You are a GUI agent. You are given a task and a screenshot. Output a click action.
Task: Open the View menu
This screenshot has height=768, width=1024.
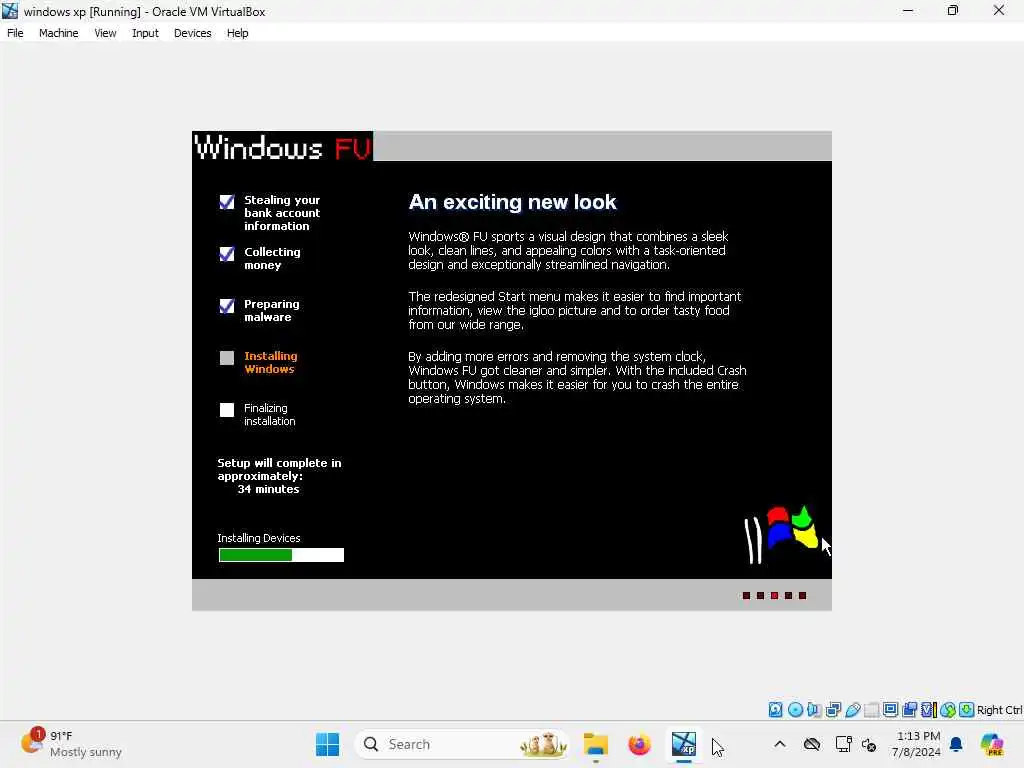[x=105, y=33]
